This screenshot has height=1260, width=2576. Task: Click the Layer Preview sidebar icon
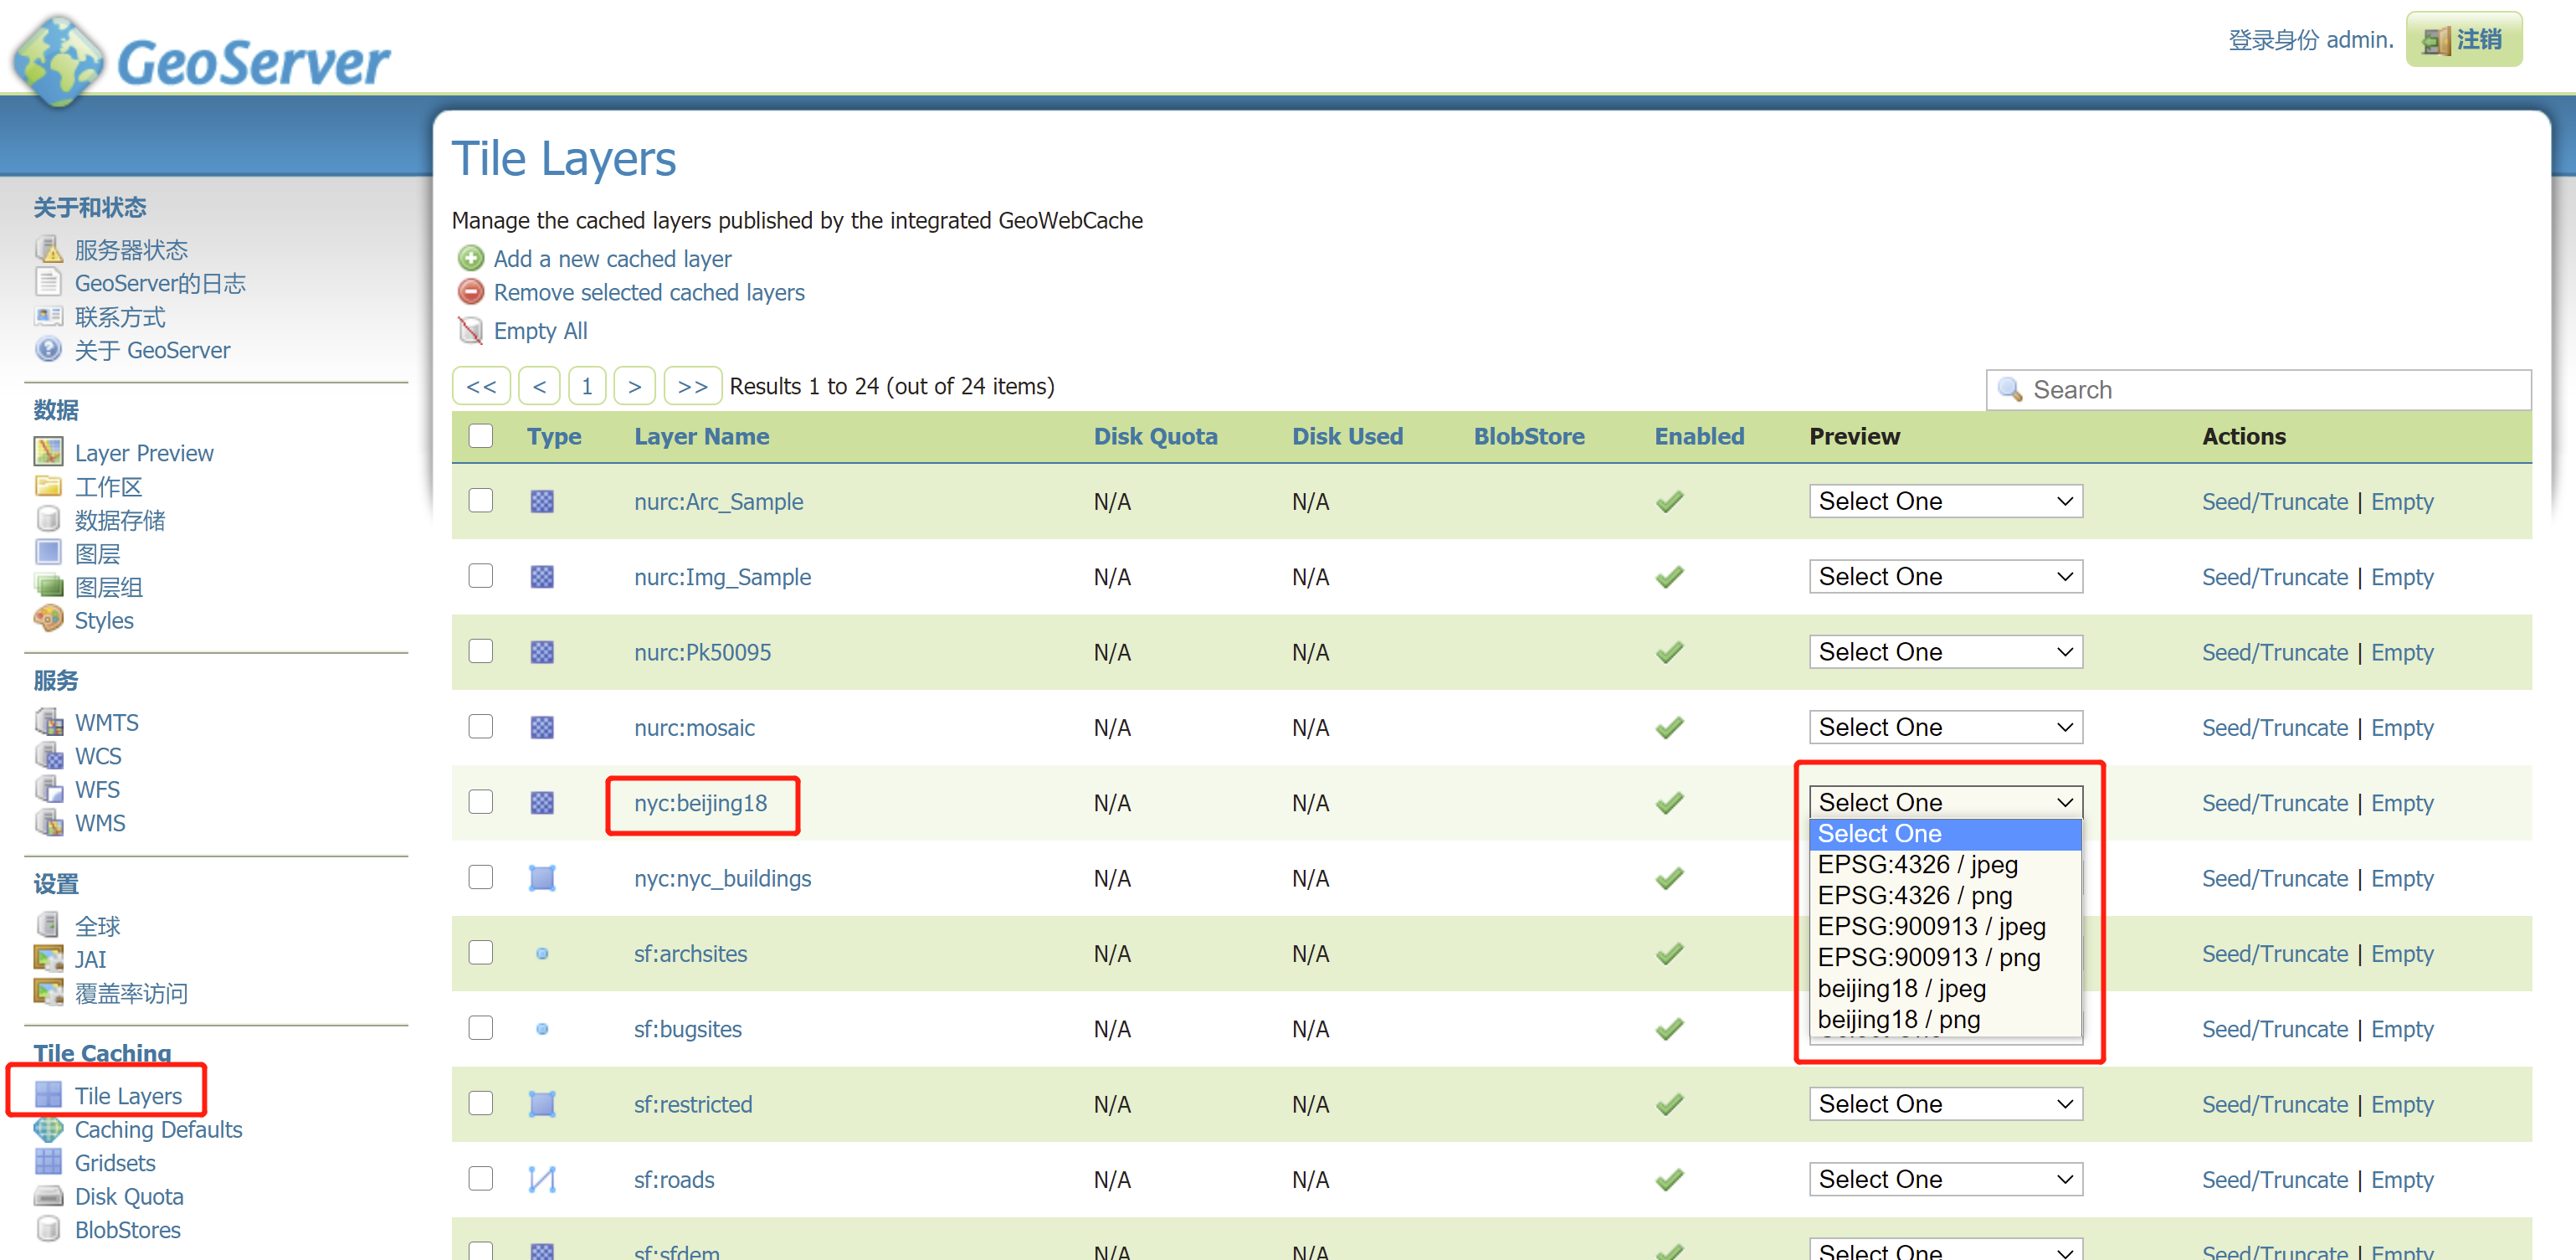click(48, 452)
